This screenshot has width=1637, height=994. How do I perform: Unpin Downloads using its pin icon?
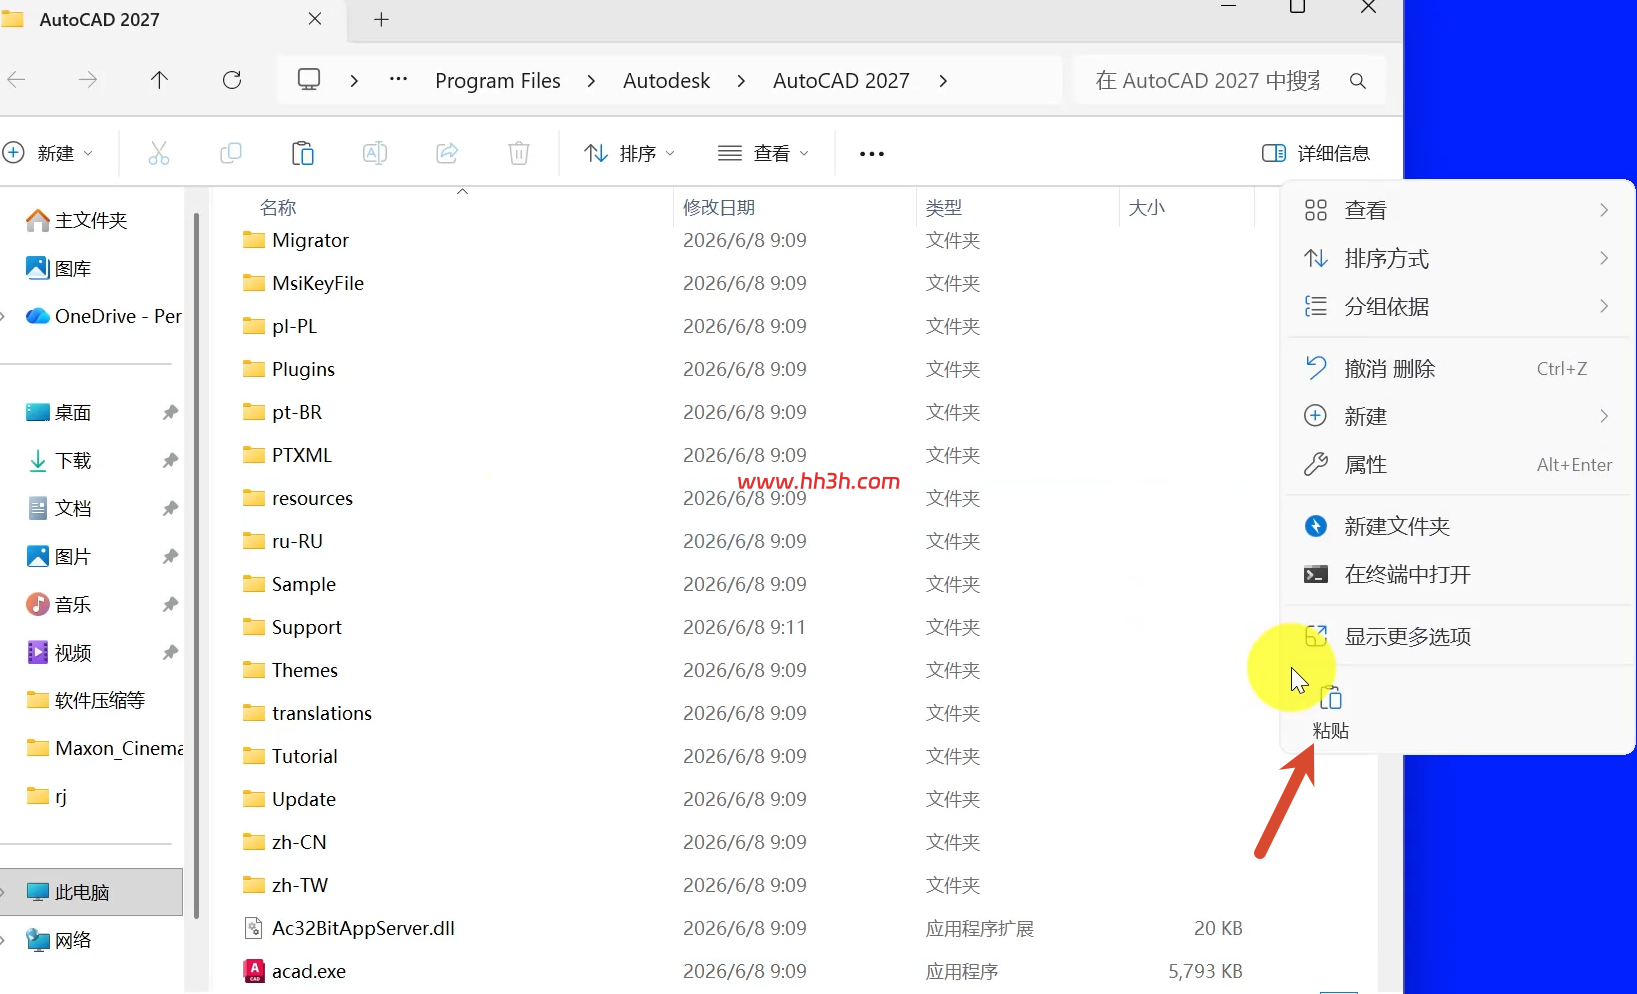tap(170, 460)
